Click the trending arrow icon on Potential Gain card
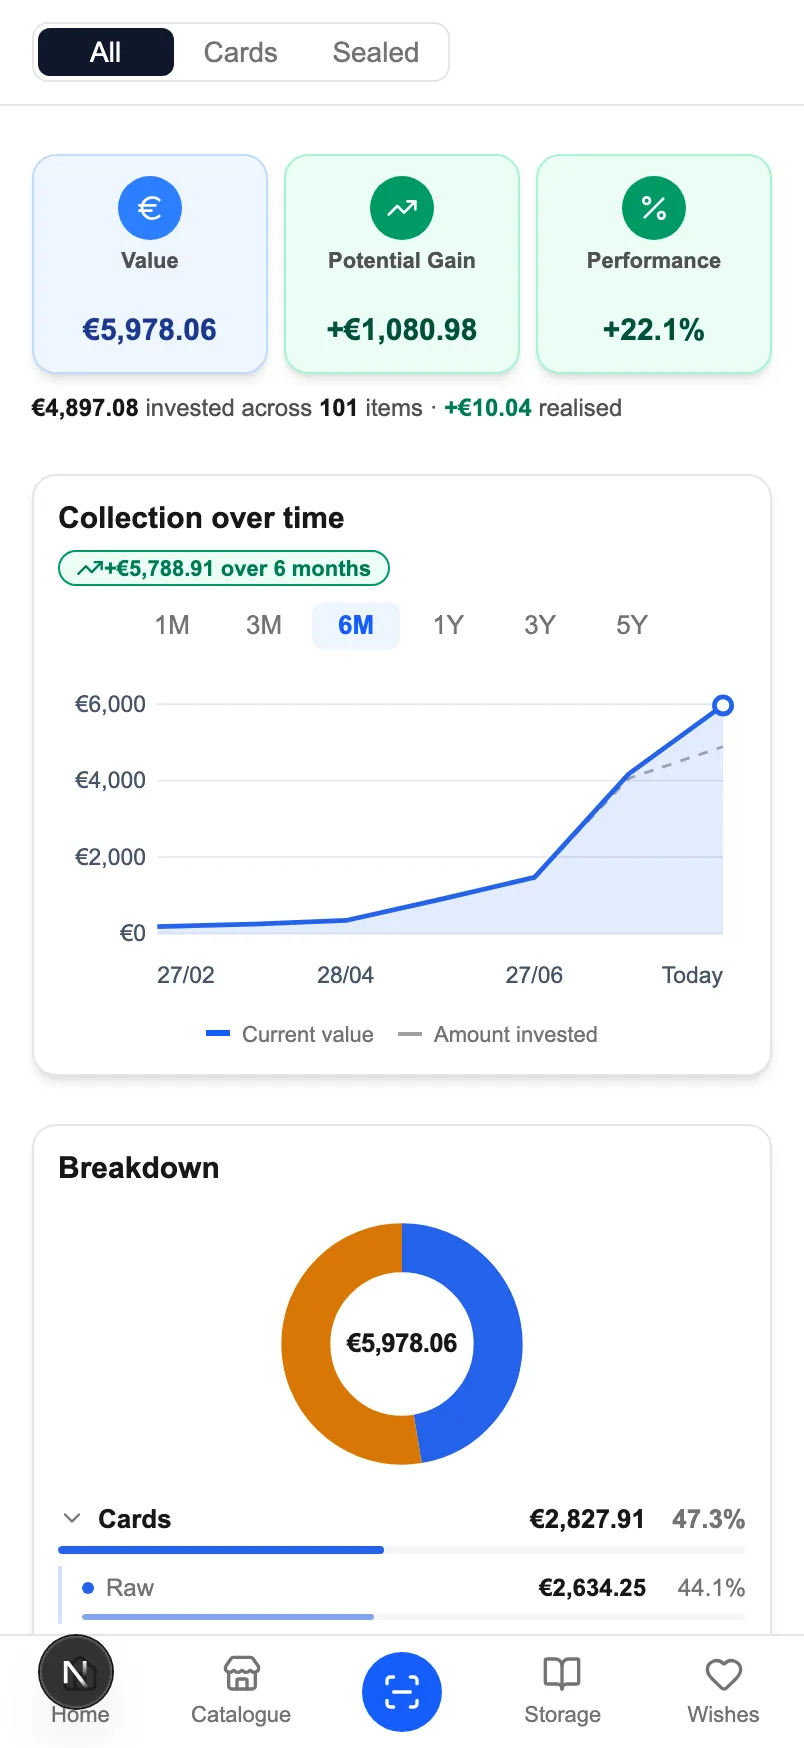Image resolution: width=804 pixels, height=1748 pixels. point(402,208)
